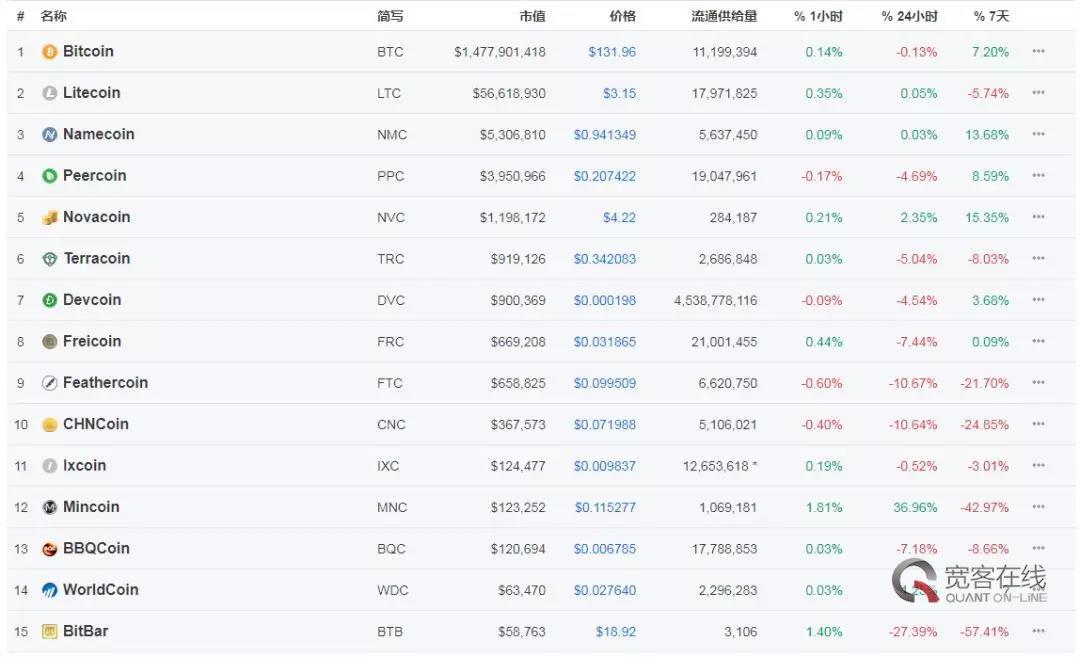Open the Bitcoin name link
The width and height of the screenshot is (1080, 657).
(88, 52)
